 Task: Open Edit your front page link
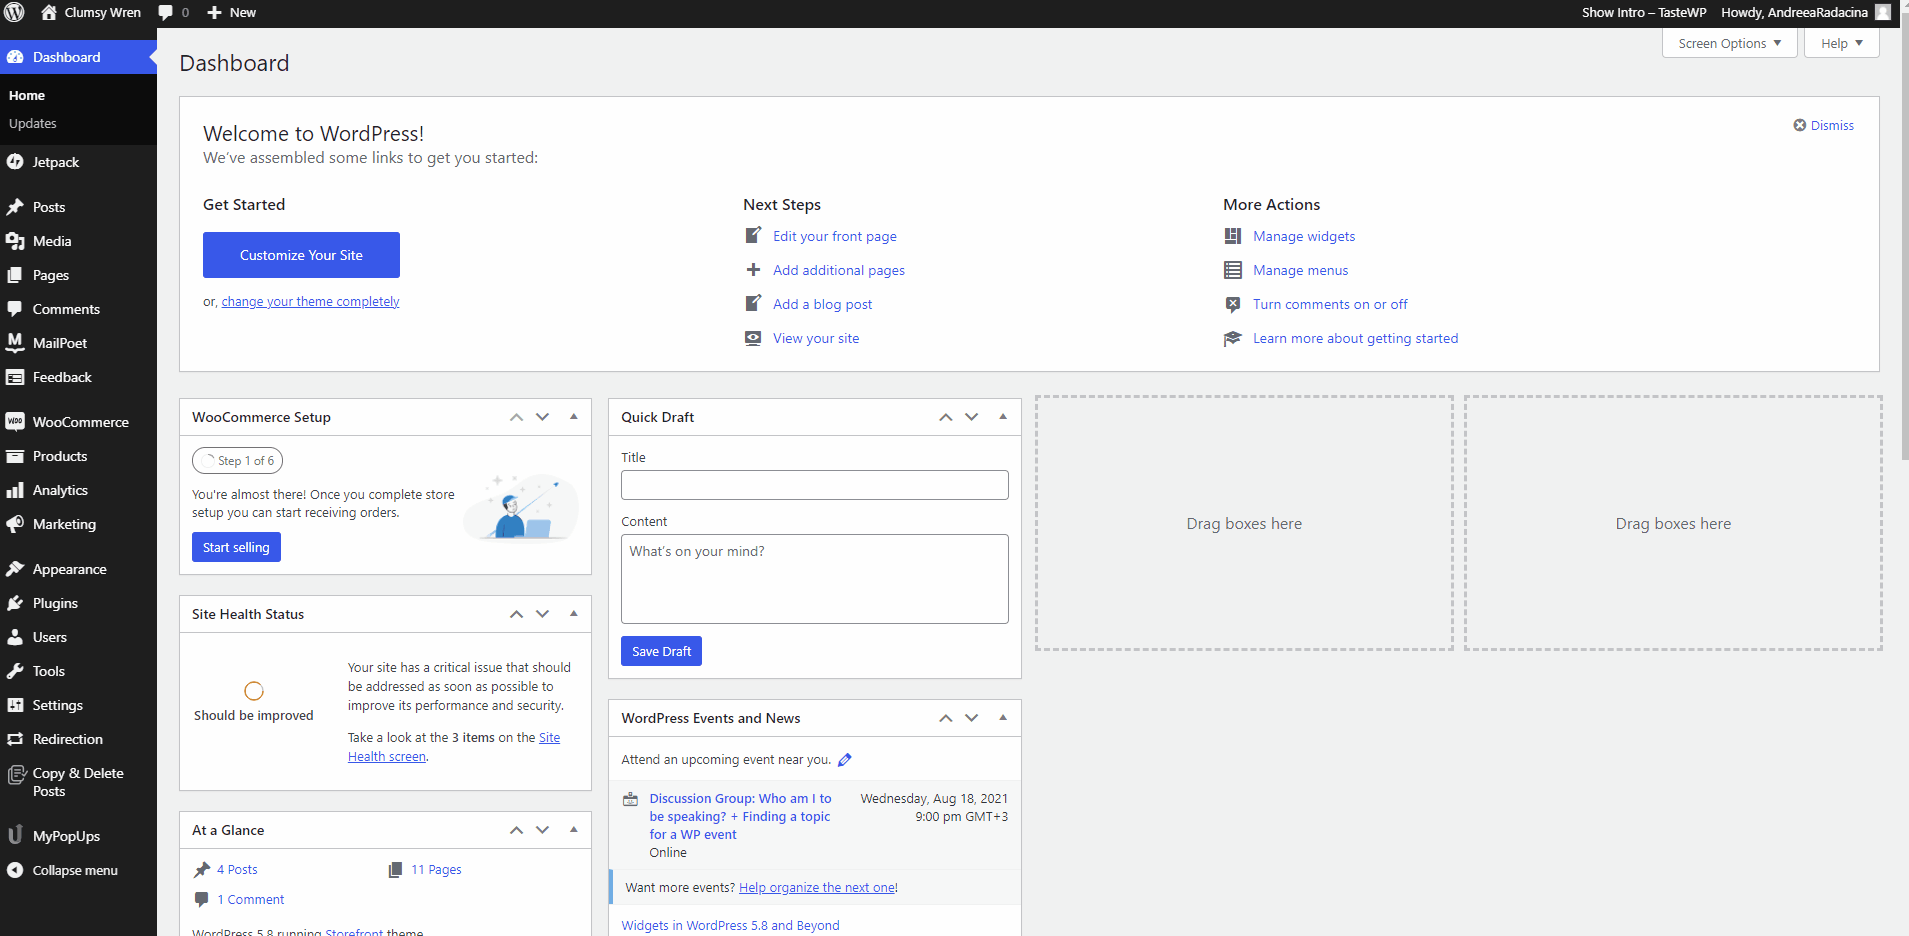click(x=835, y=237)
